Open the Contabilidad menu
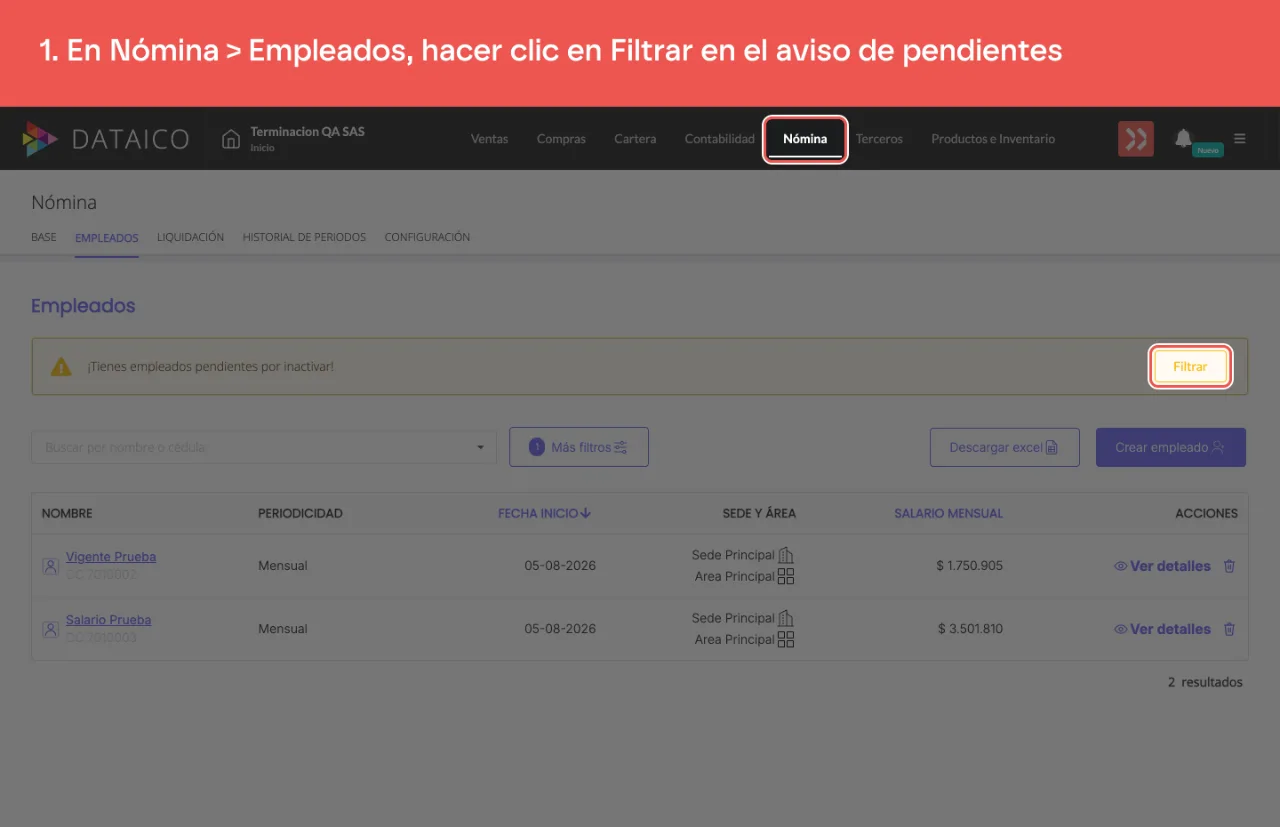The height and width of the screenshot is (827, 1280). (719, 139)
